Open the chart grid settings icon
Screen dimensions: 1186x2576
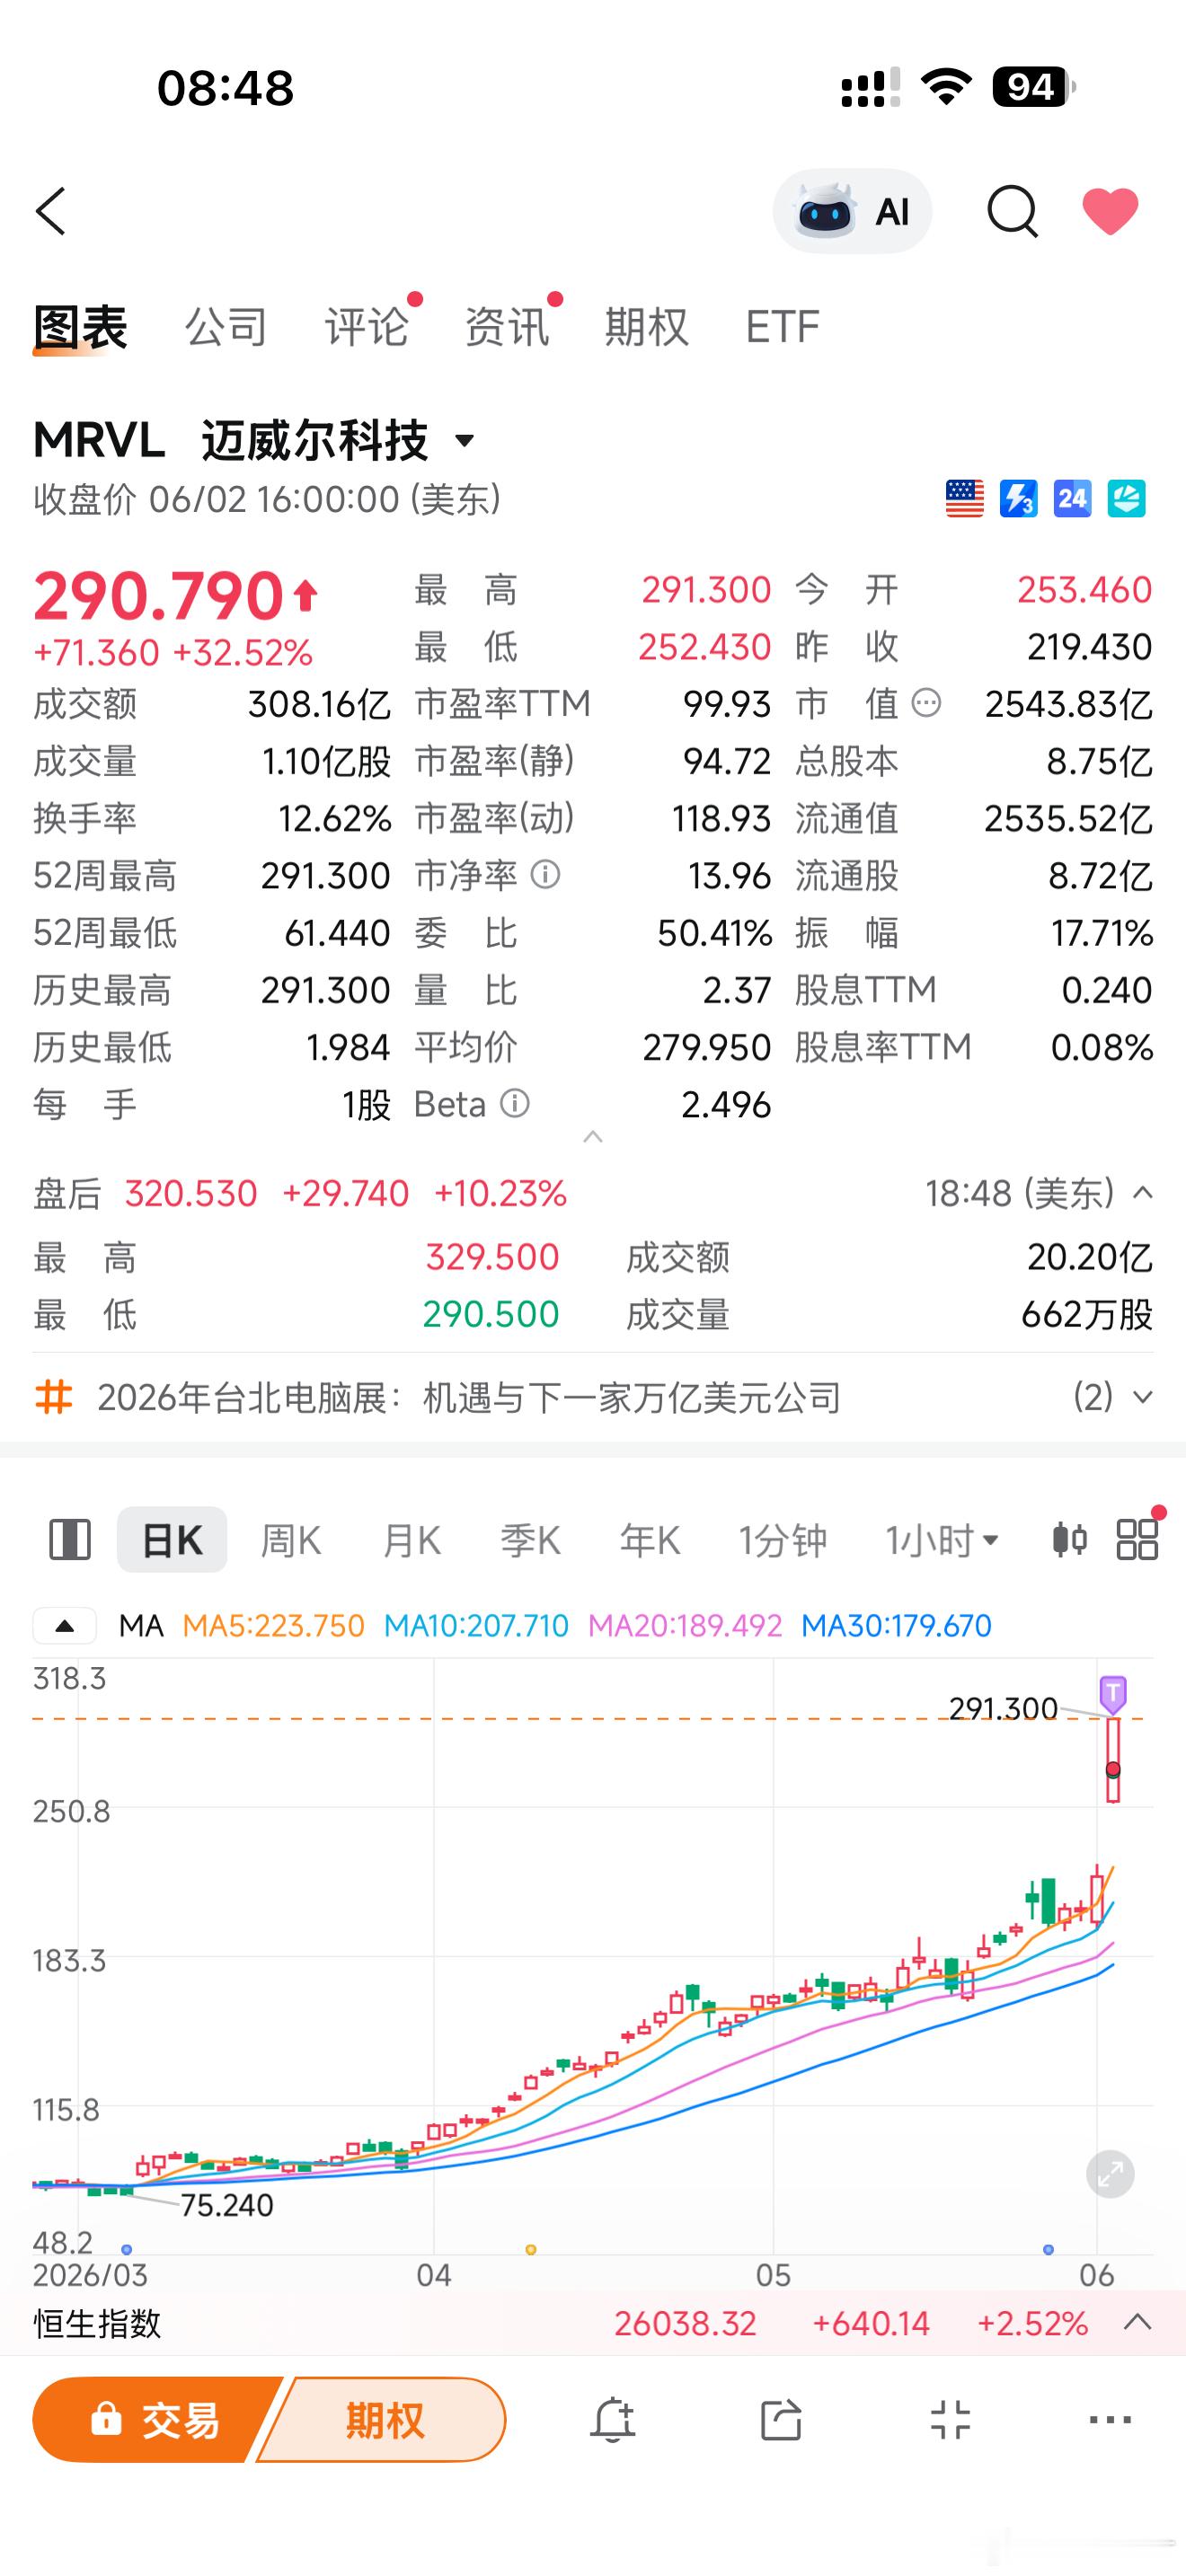[x=1137, y=1540]
